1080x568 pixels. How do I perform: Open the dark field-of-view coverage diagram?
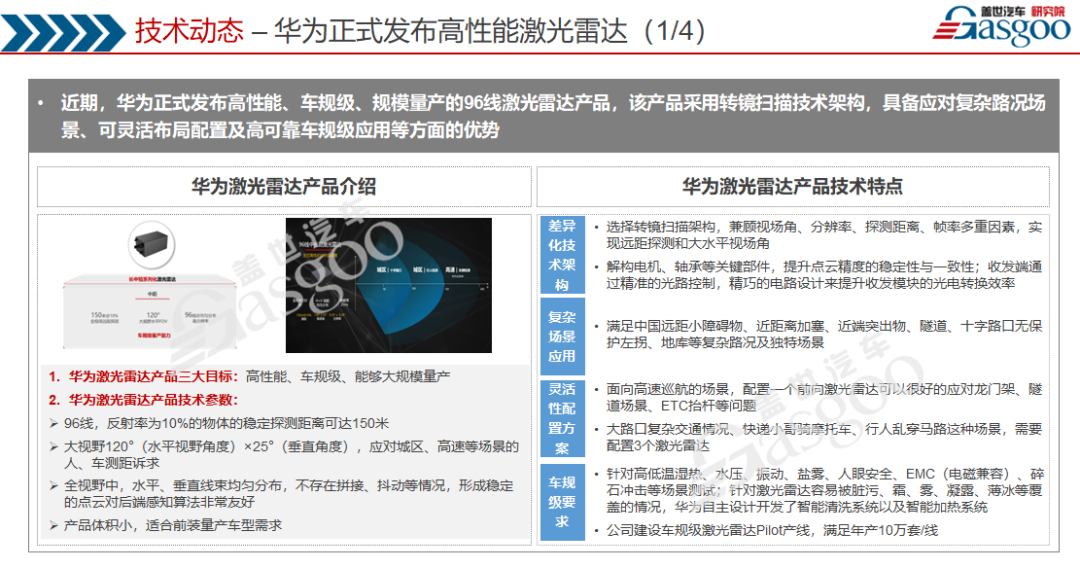coord(388,285)
